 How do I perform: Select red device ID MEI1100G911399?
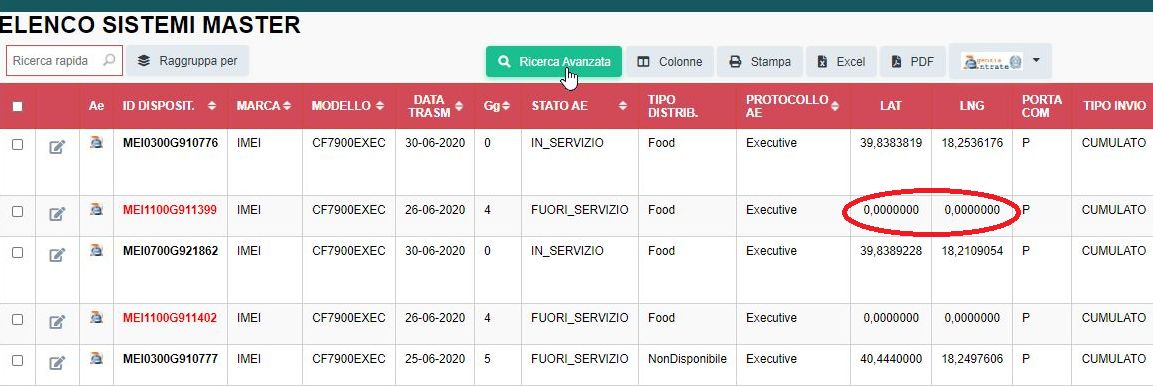pyautogui.click(x=170, y=210)
